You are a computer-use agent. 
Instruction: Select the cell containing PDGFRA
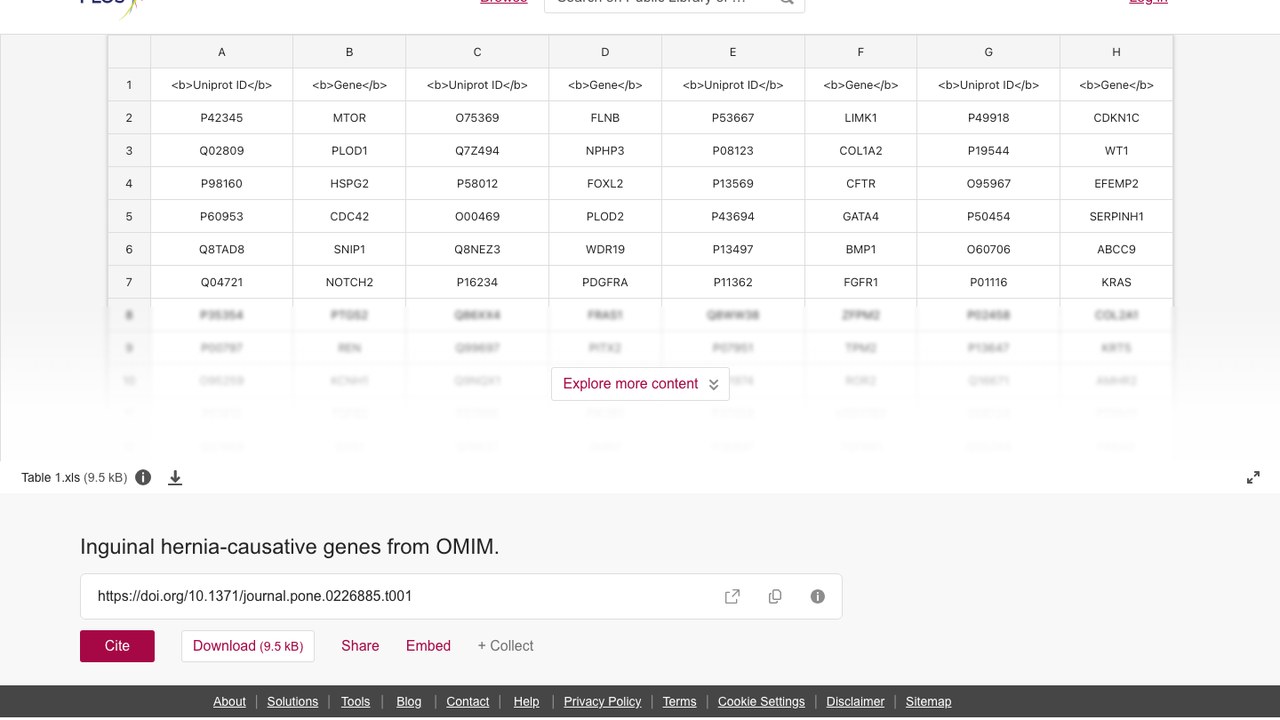(x=605, y=282)
